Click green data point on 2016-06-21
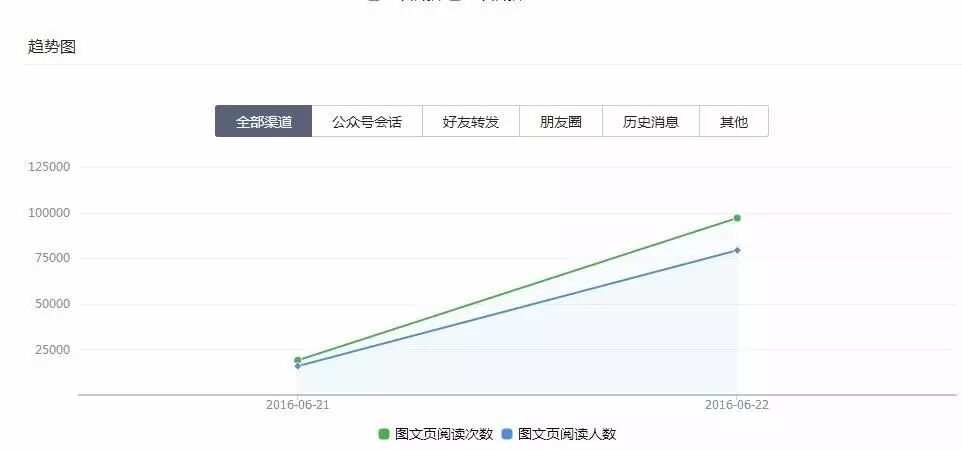 tap(298, 360)
